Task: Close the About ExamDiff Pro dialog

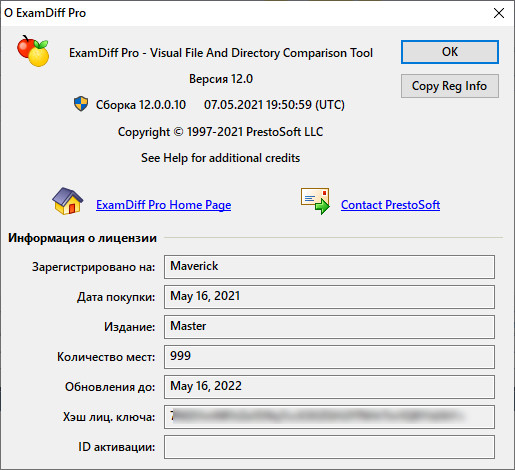Action: [499, 13]
